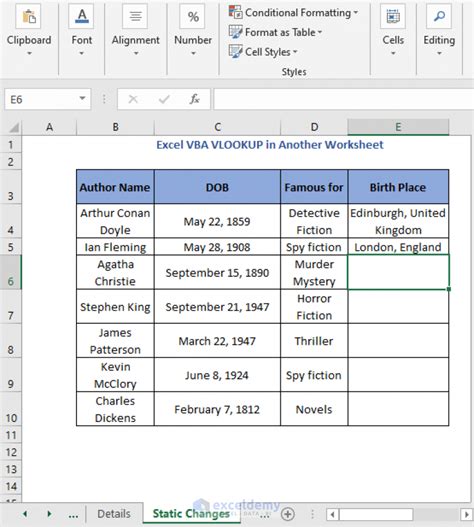Open the Editing search icon
The image size is (474, 527).
pos(439,16)
